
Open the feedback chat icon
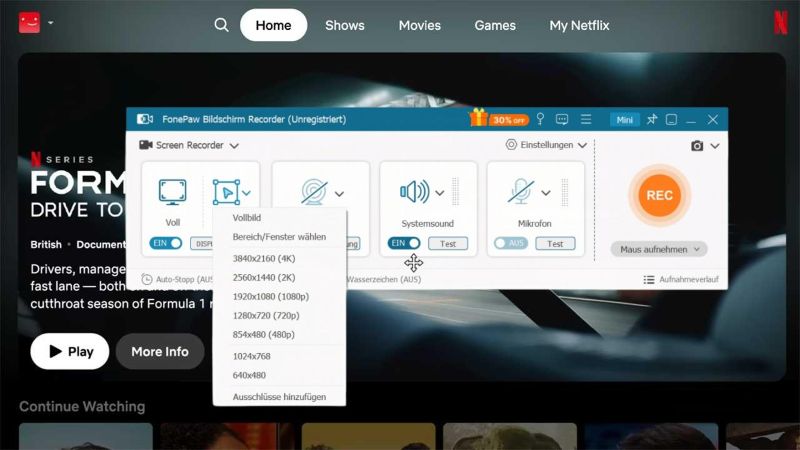562,119
